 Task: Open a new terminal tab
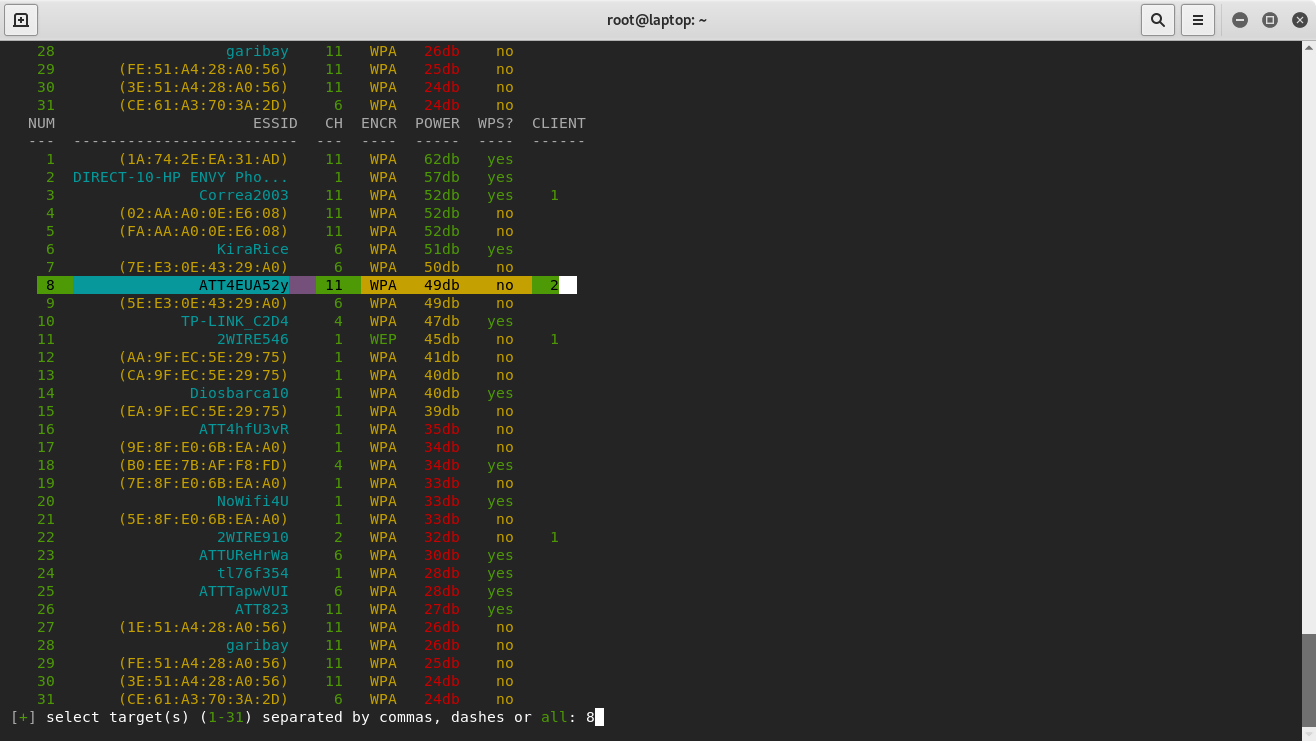tap(21, 20)
